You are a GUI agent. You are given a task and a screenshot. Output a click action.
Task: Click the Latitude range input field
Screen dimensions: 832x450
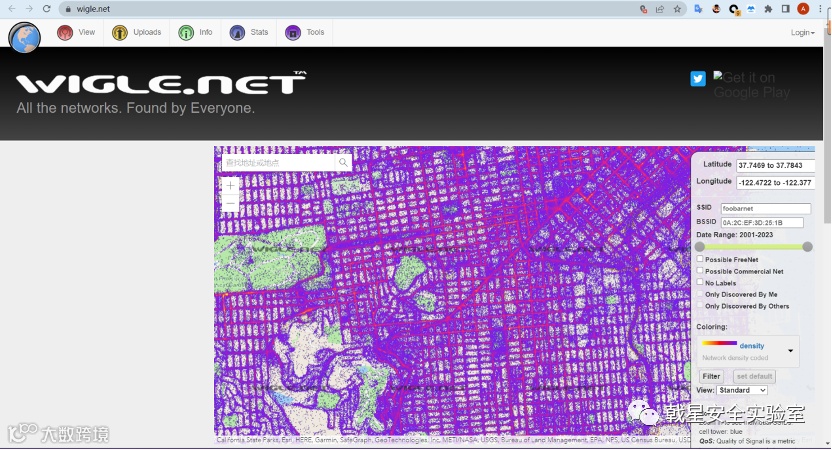click(775, 165)
